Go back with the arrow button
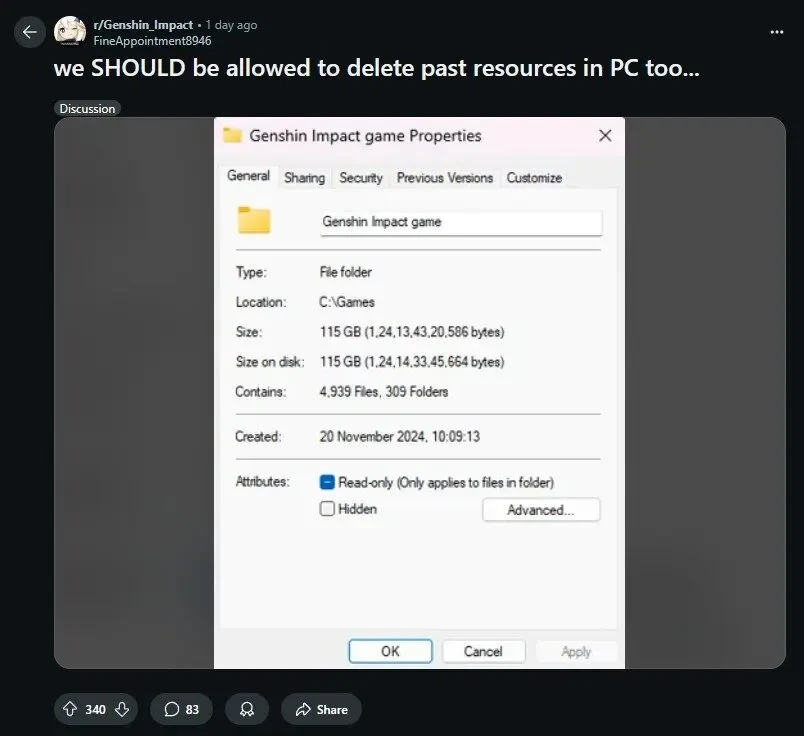Screen dimensions: 804x736 coord(30,32)
